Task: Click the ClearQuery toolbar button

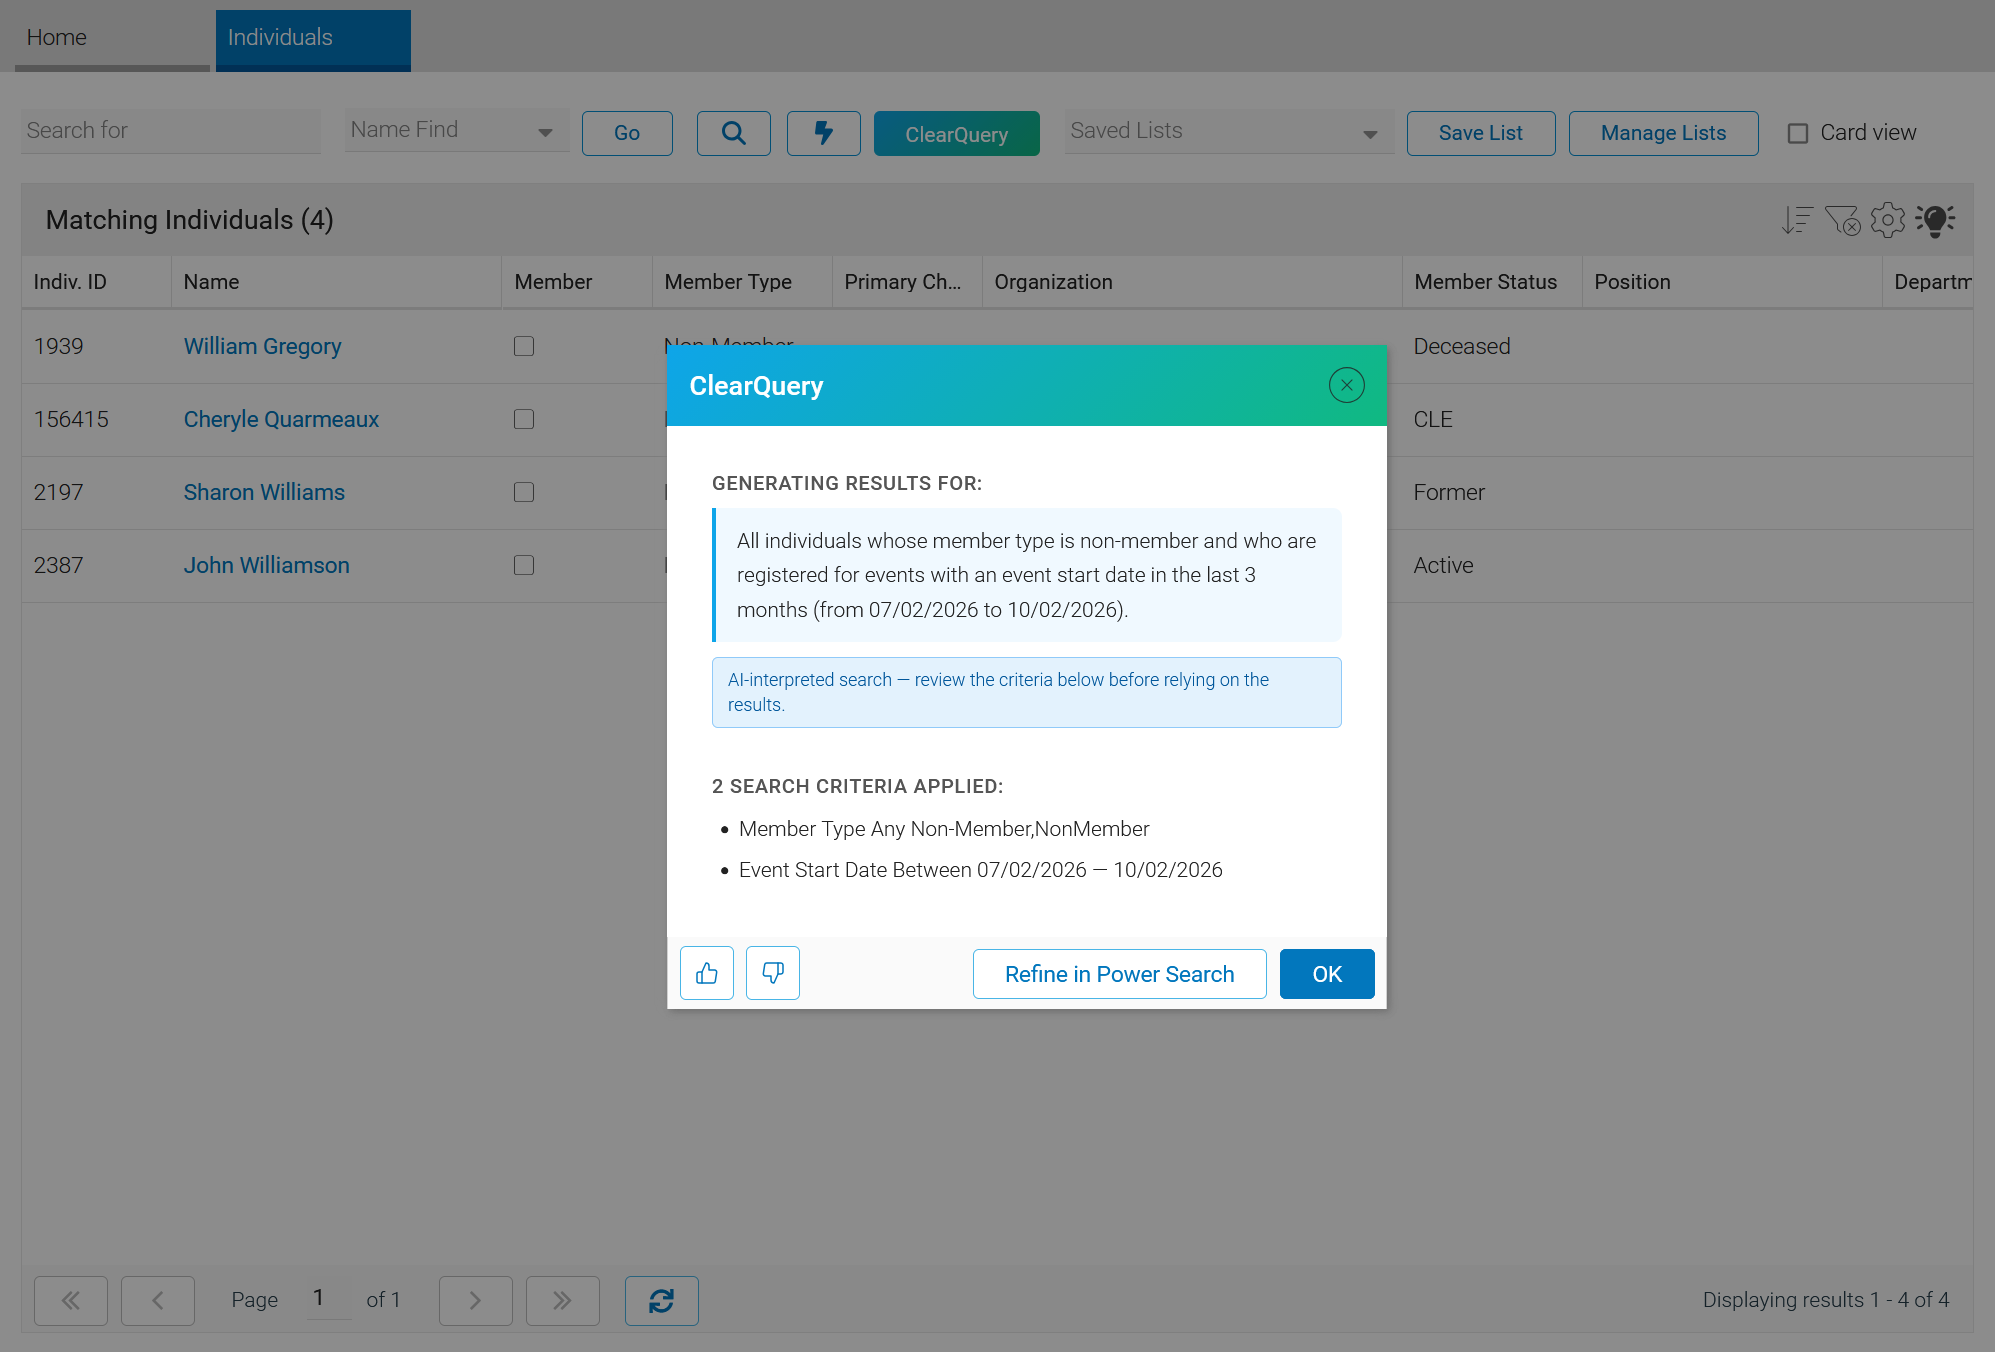Action: point(957,133)
